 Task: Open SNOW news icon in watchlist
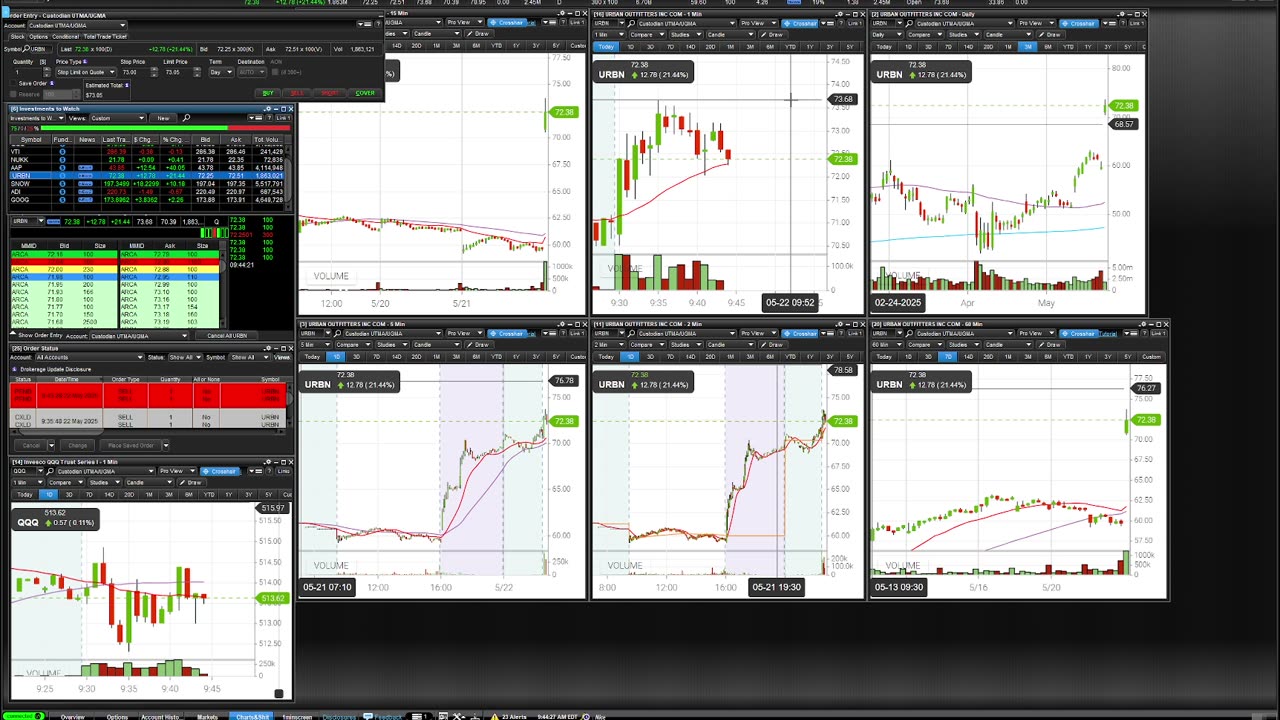86,184
